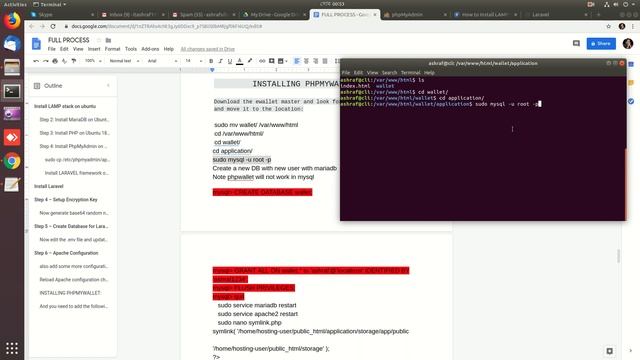Image resolution: width=640 pixels, height=360 pixels.
Task: Open the Terminal window's Search menu
Action: 389,73
